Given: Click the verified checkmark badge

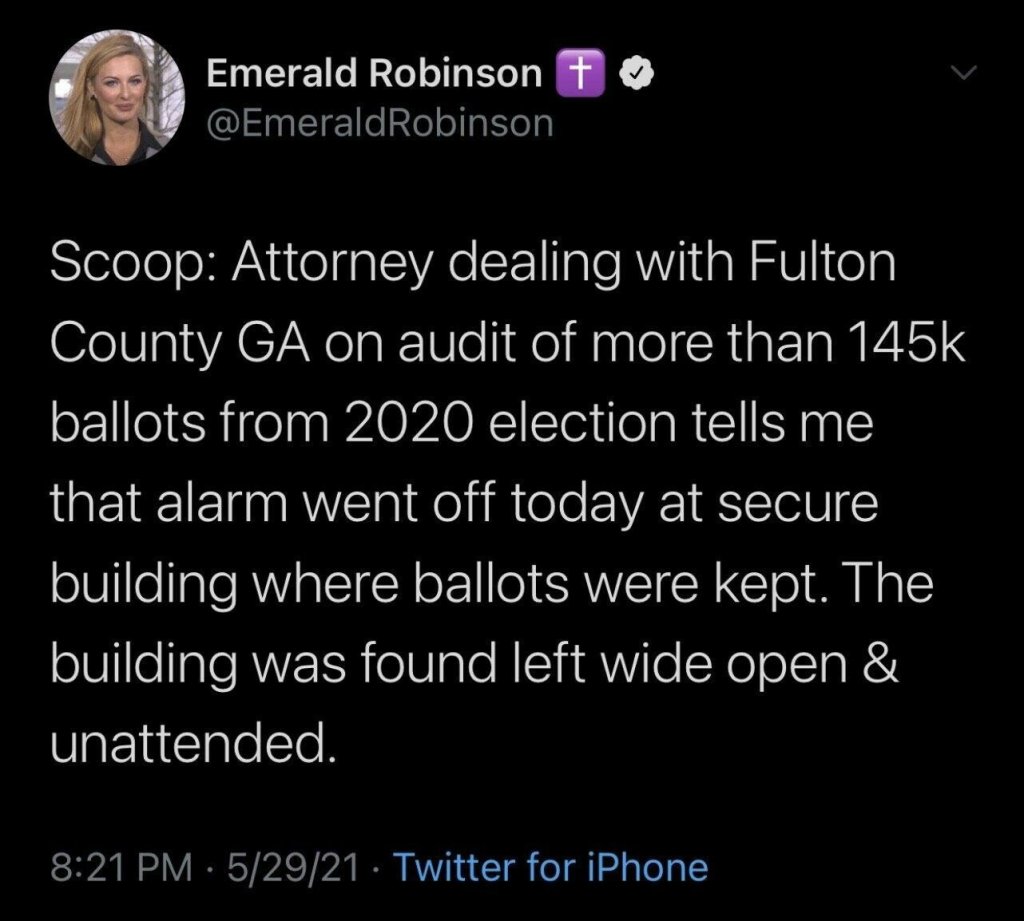Looking at the screenshot, I should [x=634, y=75].
